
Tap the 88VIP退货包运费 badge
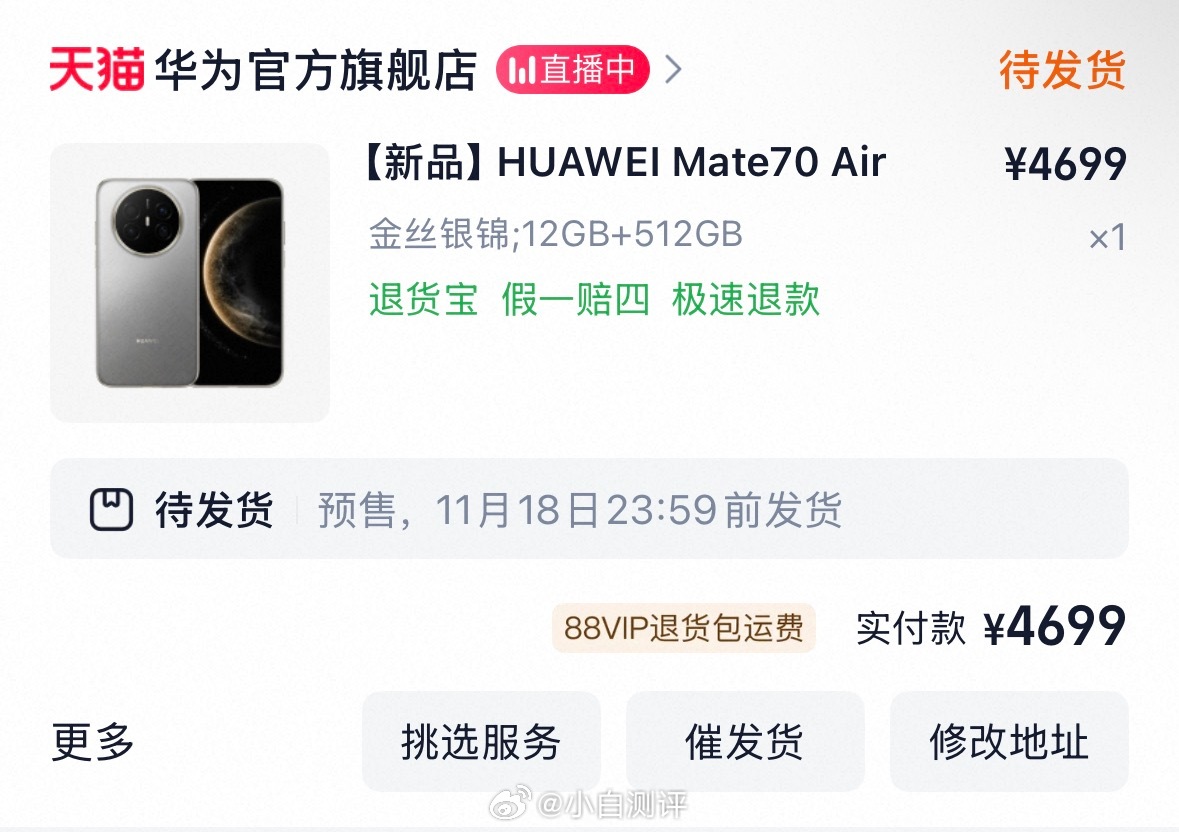pos(683,627)
